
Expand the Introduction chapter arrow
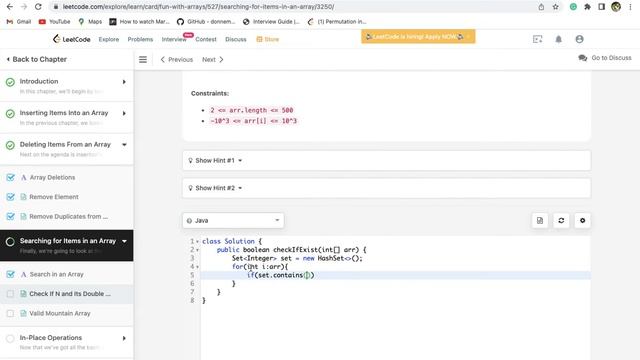(x=124, y=82)
